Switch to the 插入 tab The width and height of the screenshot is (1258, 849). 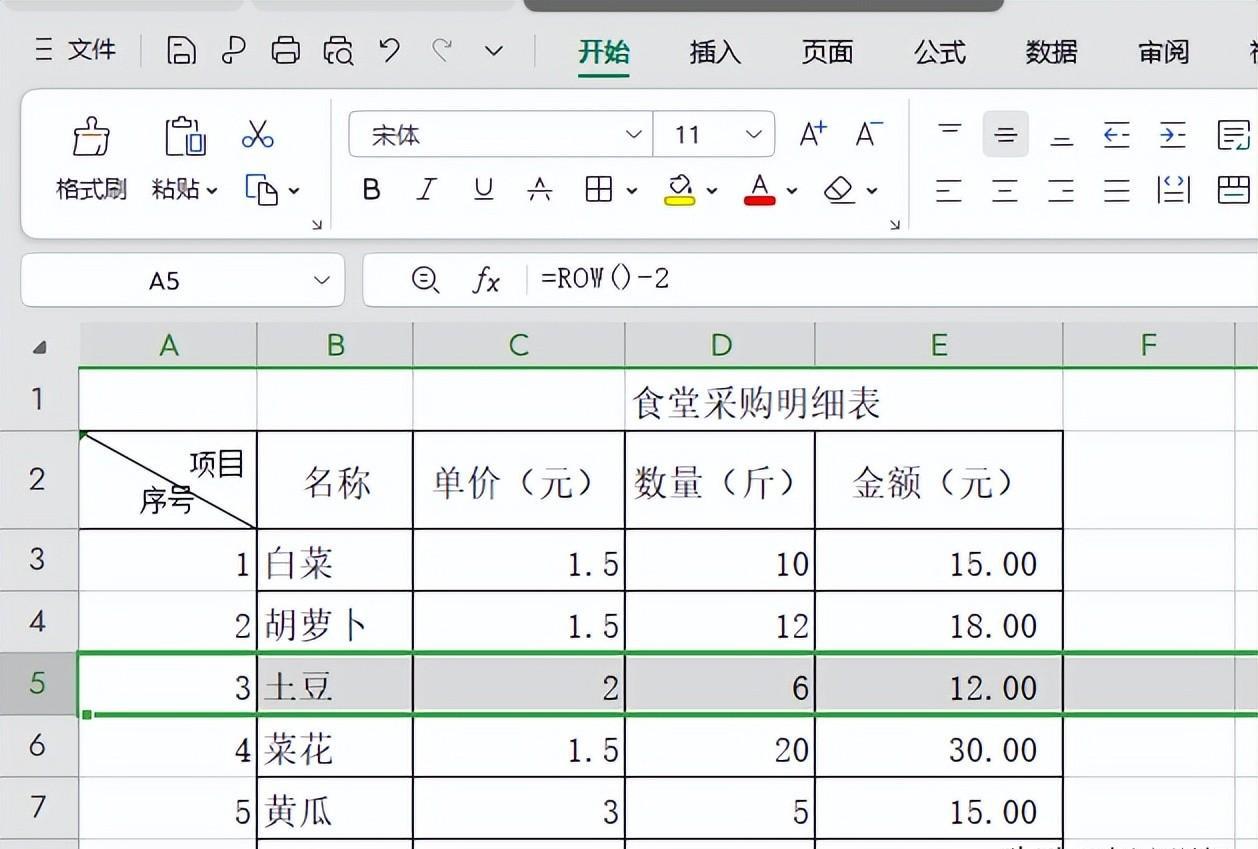715,52
